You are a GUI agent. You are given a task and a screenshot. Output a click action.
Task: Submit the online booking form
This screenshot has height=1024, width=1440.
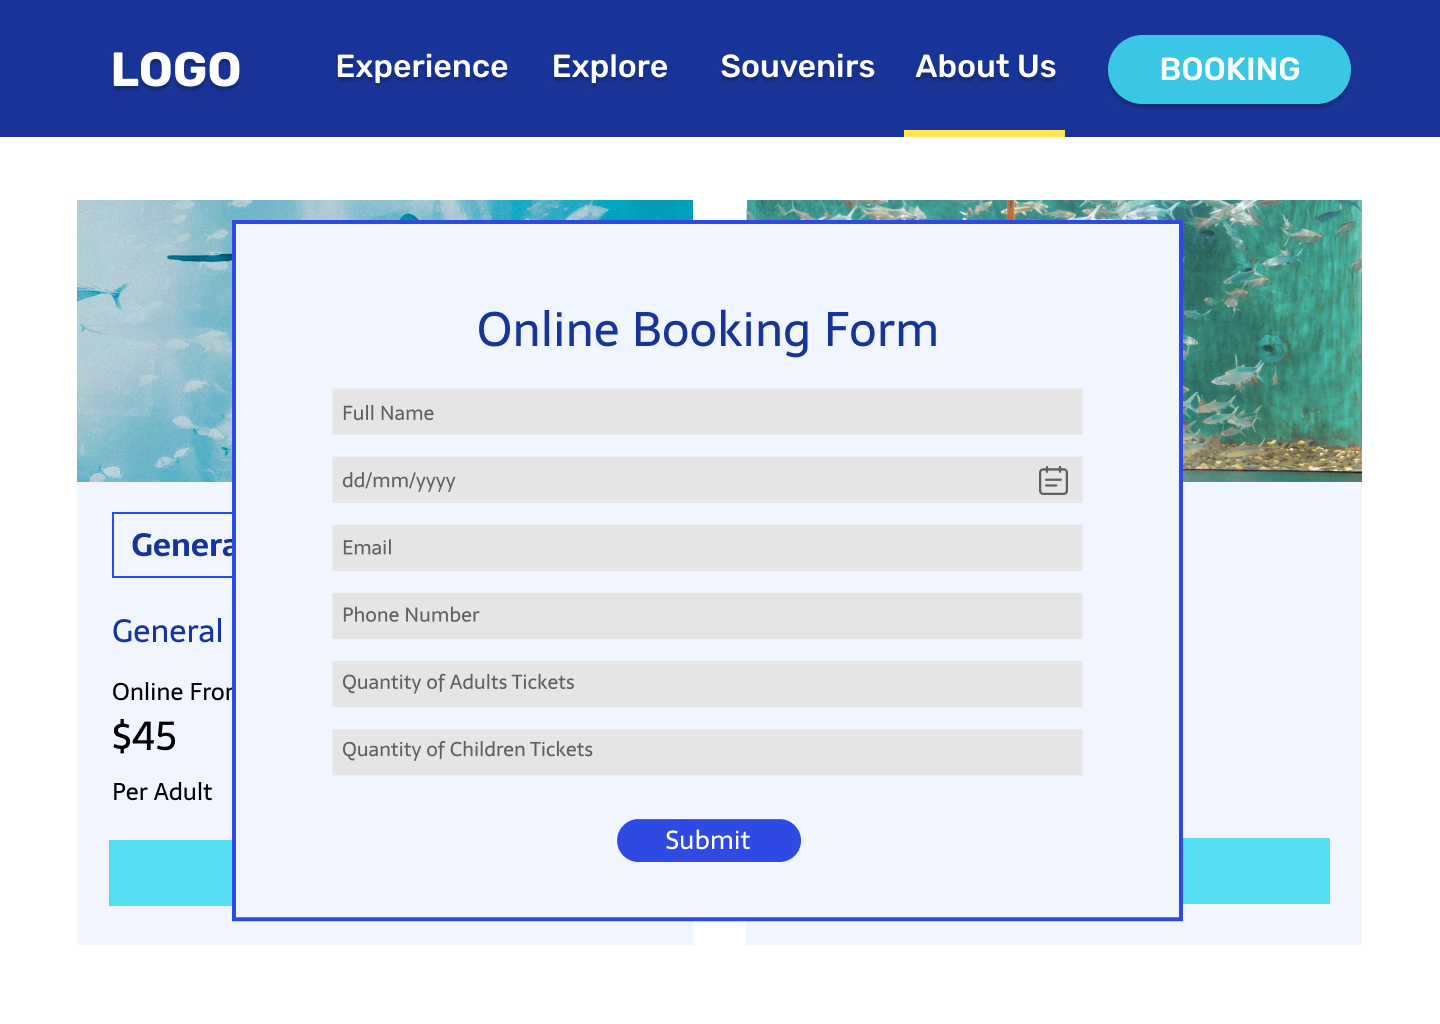point(708,840)
